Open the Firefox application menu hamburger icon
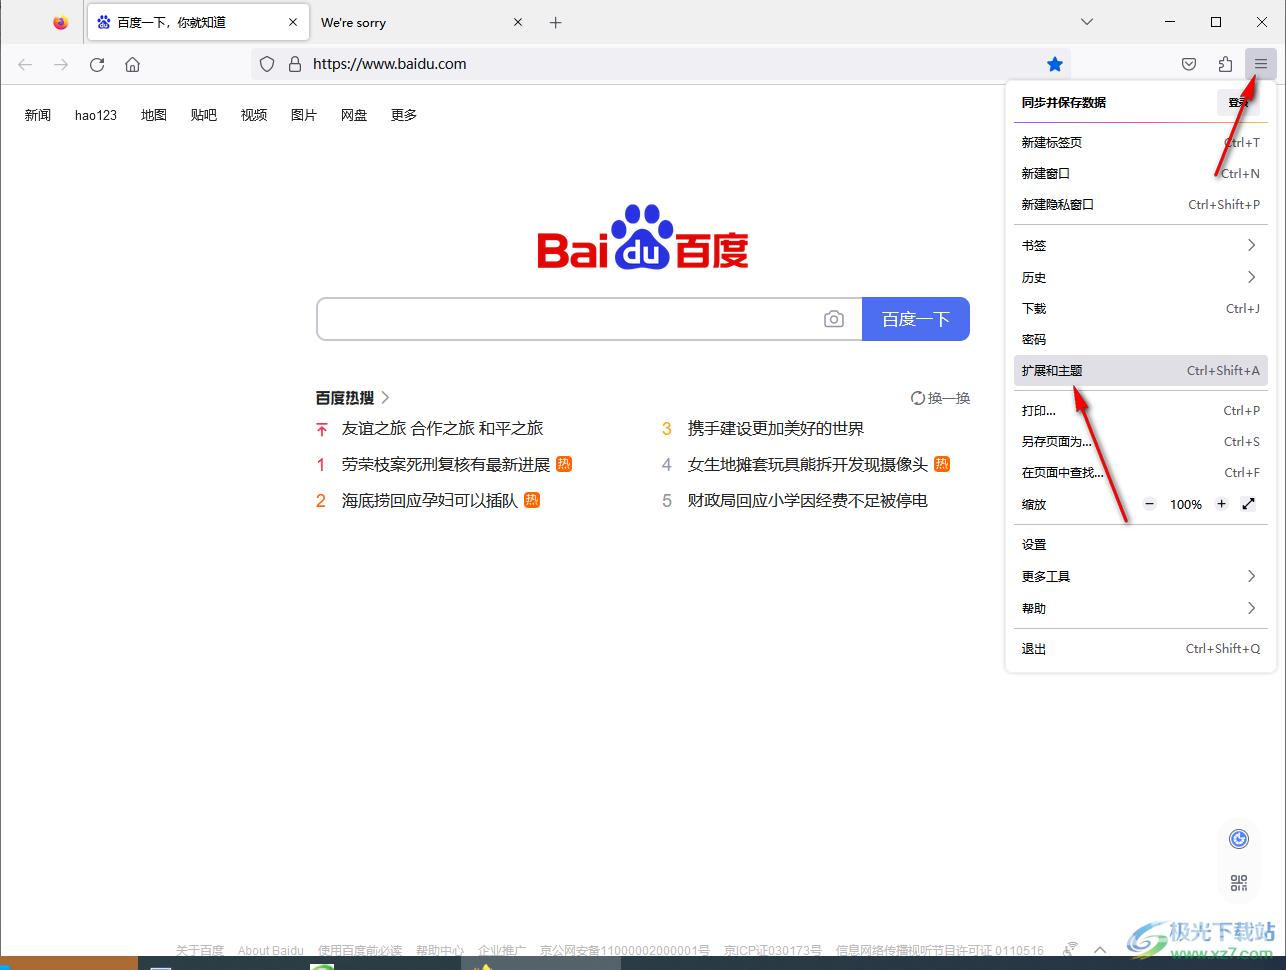The image size is (1286, 970). point(1261,64)
